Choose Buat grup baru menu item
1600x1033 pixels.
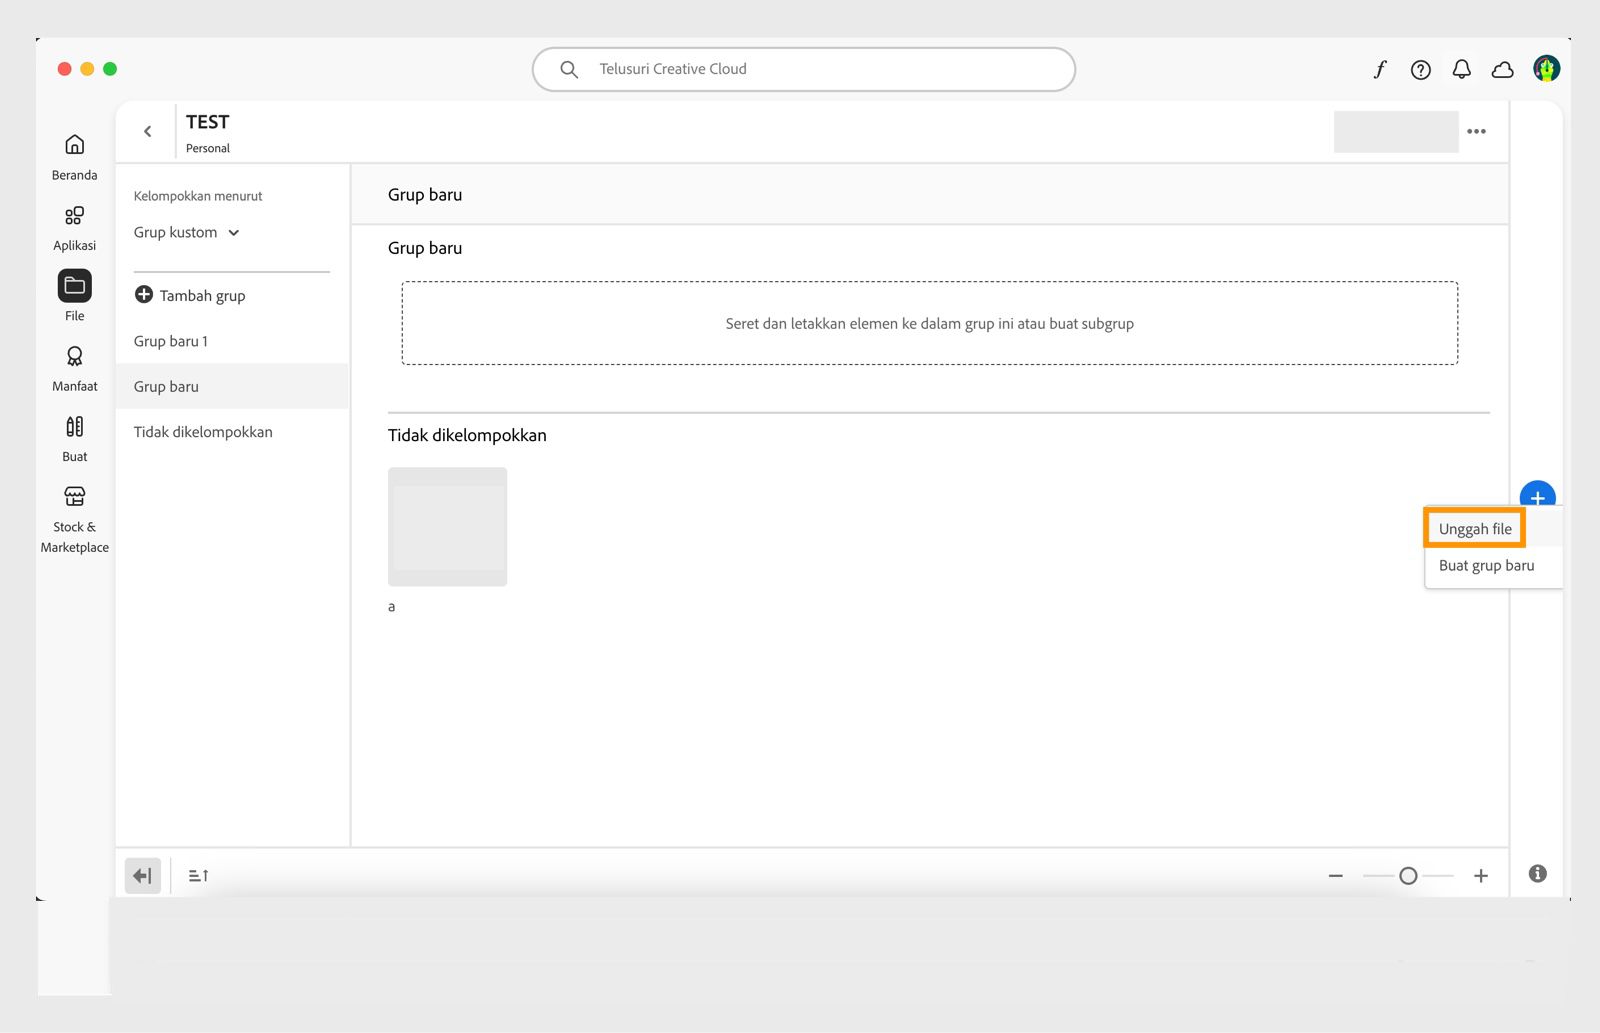1486,565
